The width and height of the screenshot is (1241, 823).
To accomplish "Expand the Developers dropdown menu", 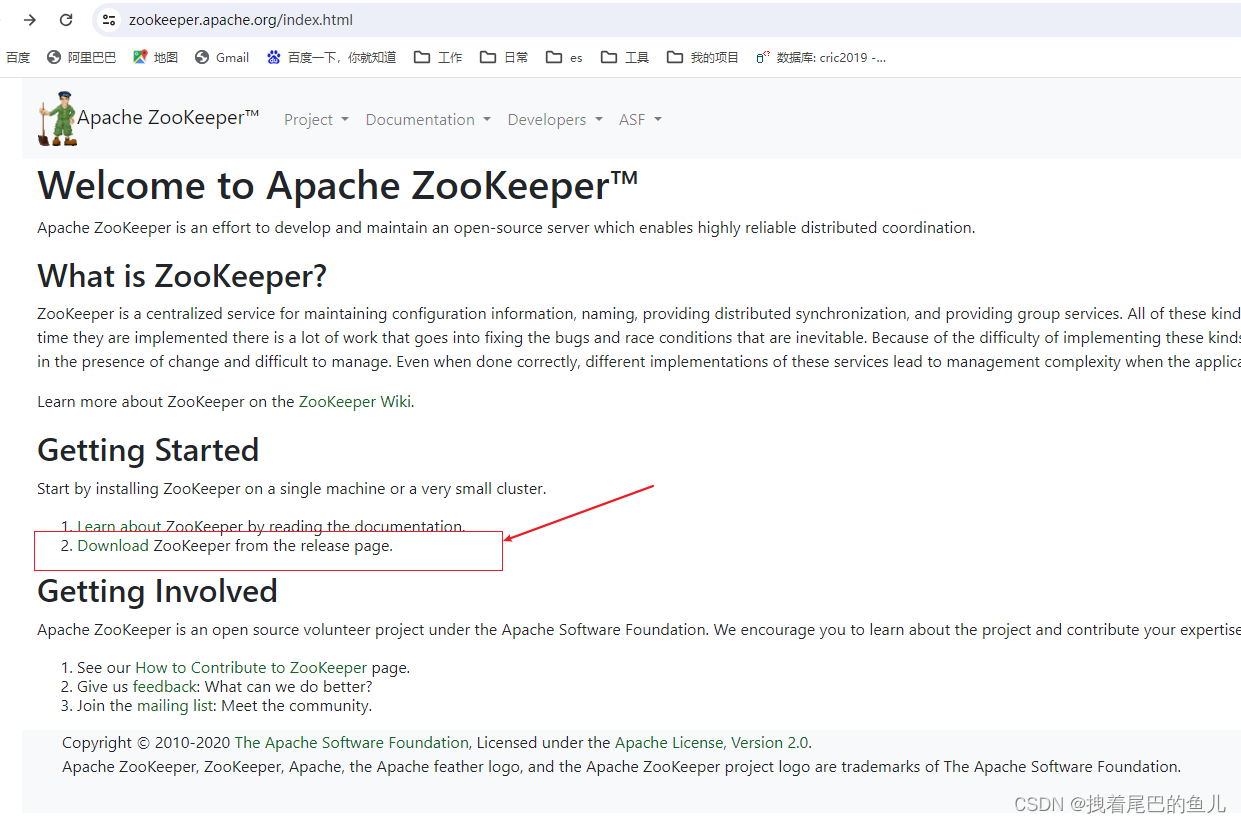I will pos(555,120).
